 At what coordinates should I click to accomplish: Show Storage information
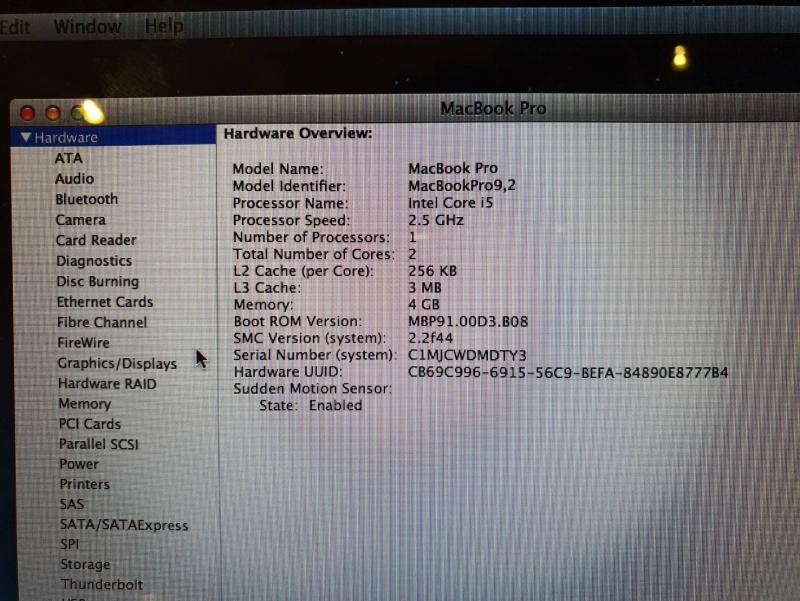[85, 564]
